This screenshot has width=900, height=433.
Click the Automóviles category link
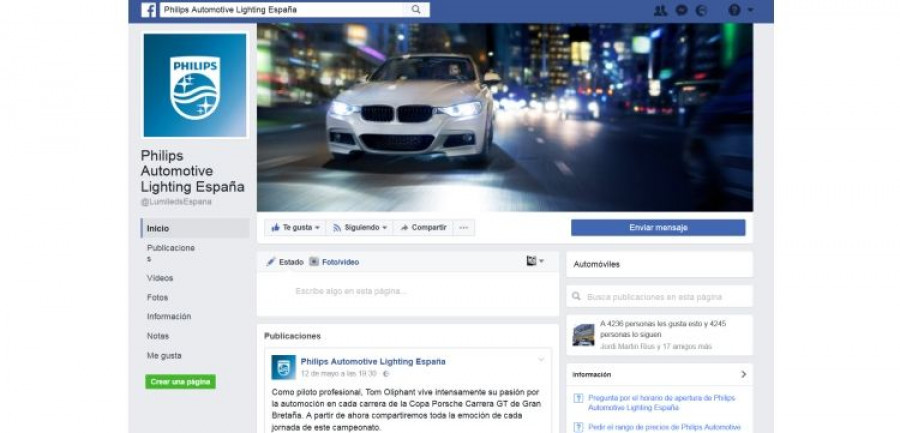click(x=596, y=265)
